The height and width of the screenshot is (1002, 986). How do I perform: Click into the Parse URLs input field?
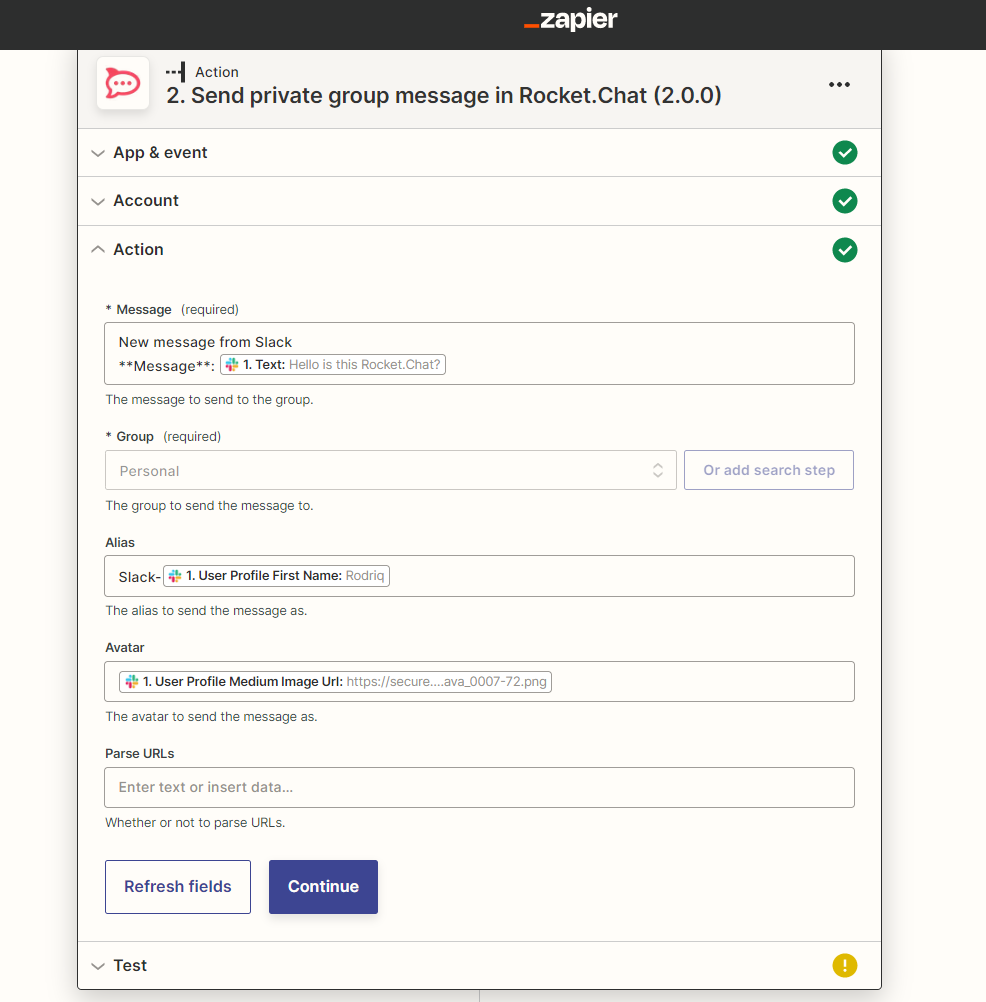[x=479, y=787]
